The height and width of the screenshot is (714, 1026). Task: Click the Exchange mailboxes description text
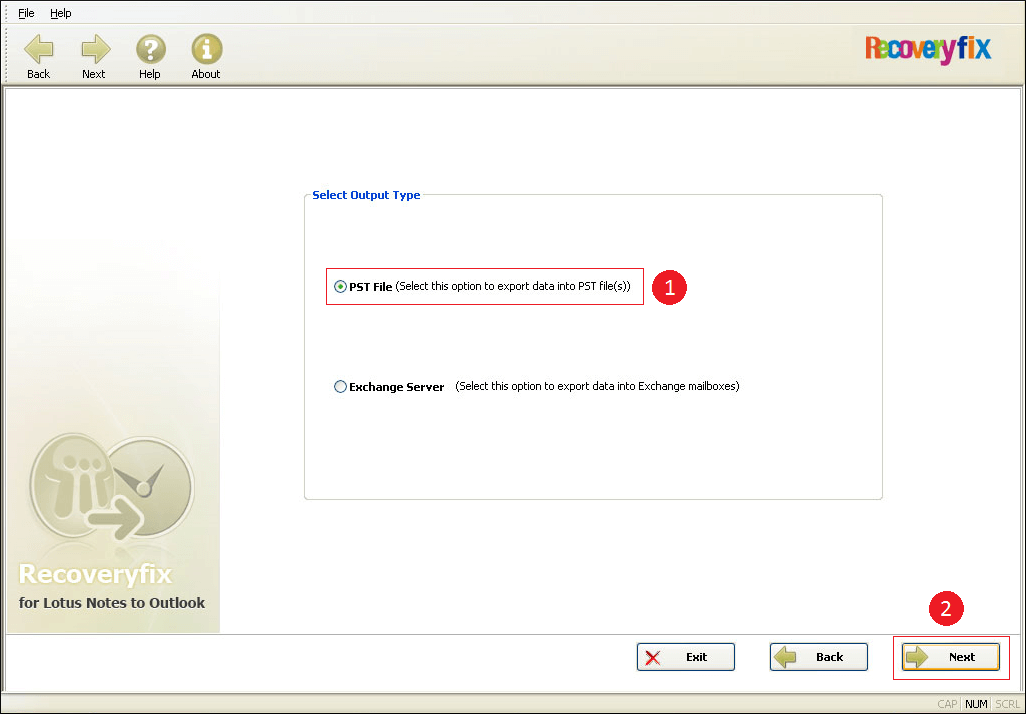pos(597,386)
